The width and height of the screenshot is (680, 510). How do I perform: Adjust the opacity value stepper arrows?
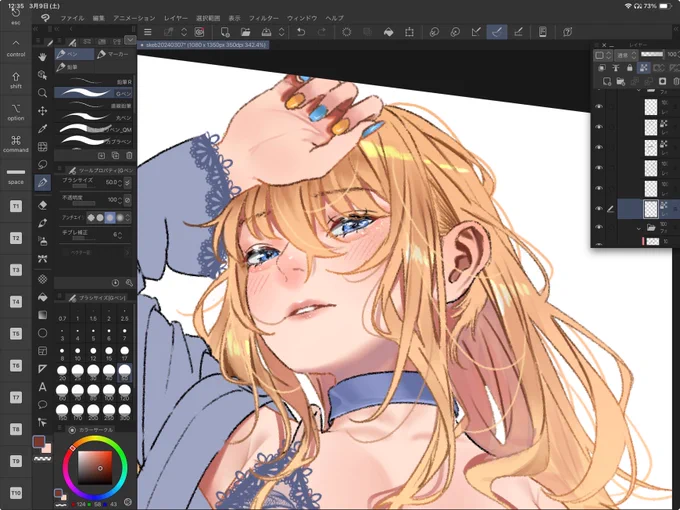click(120, 200)
